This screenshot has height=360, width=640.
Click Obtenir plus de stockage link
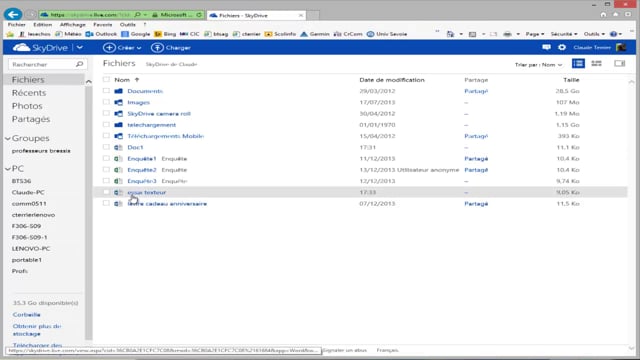click(37, 330)
